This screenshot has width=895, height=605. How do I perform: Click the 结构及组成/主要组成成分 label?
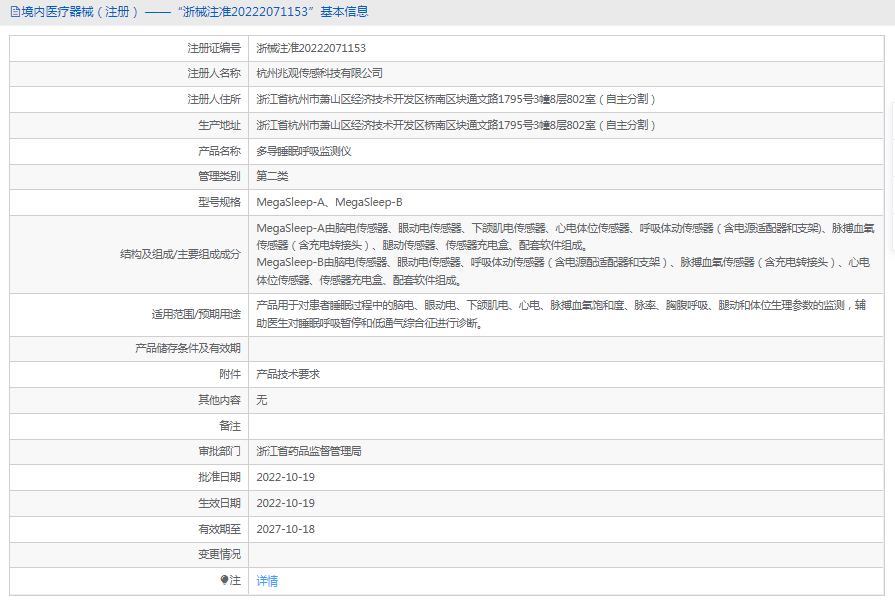click(x=180, y=255)
